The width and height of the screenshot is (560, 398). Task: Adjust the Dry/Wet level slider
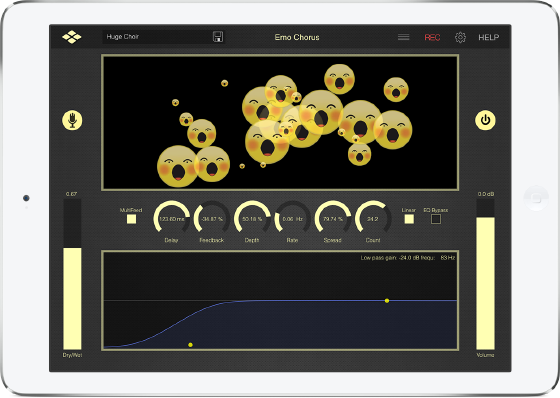click(x=72, y=274)
